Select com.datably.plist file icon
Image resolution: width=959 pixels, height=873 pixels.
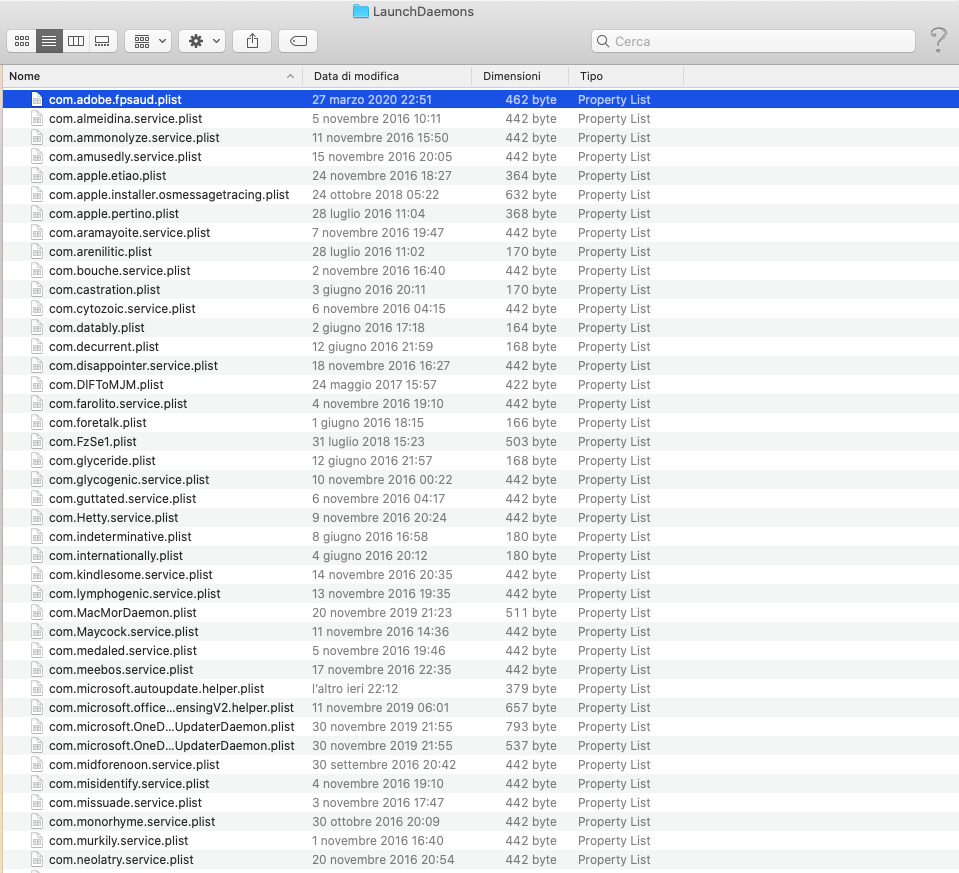pyautogui.click(x=37, y=327)
